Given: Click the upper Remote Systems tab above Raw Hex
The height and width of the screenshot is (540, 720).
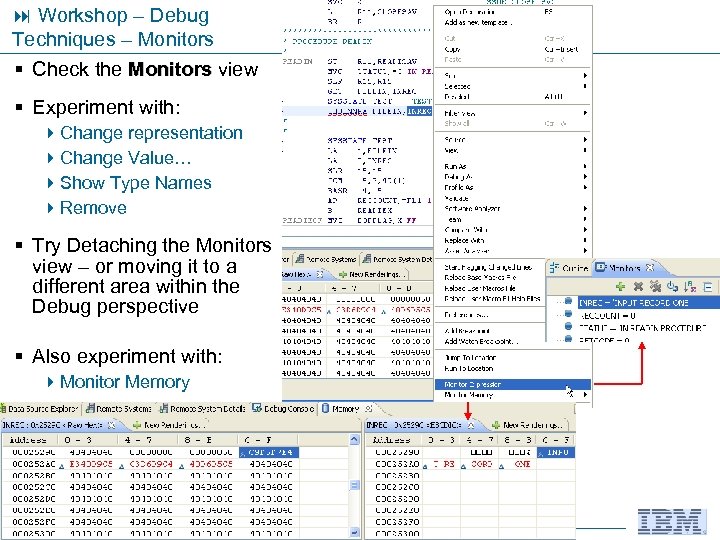Looking at the screenshot, I should point(326,259).
